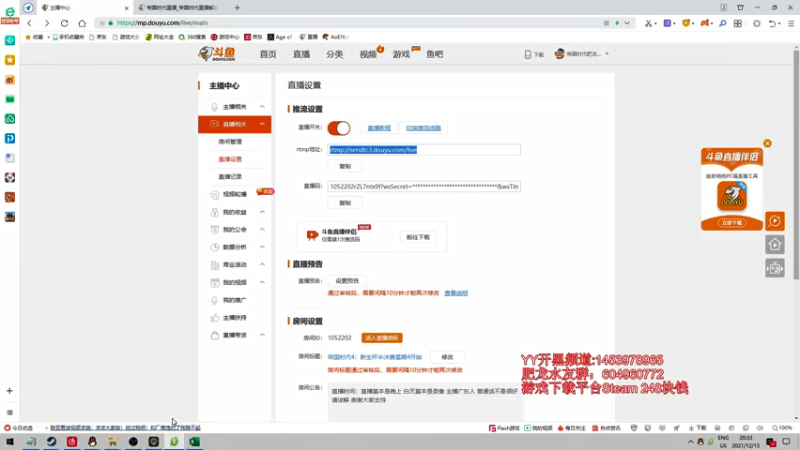Click the browser home button

click(82, 23)
